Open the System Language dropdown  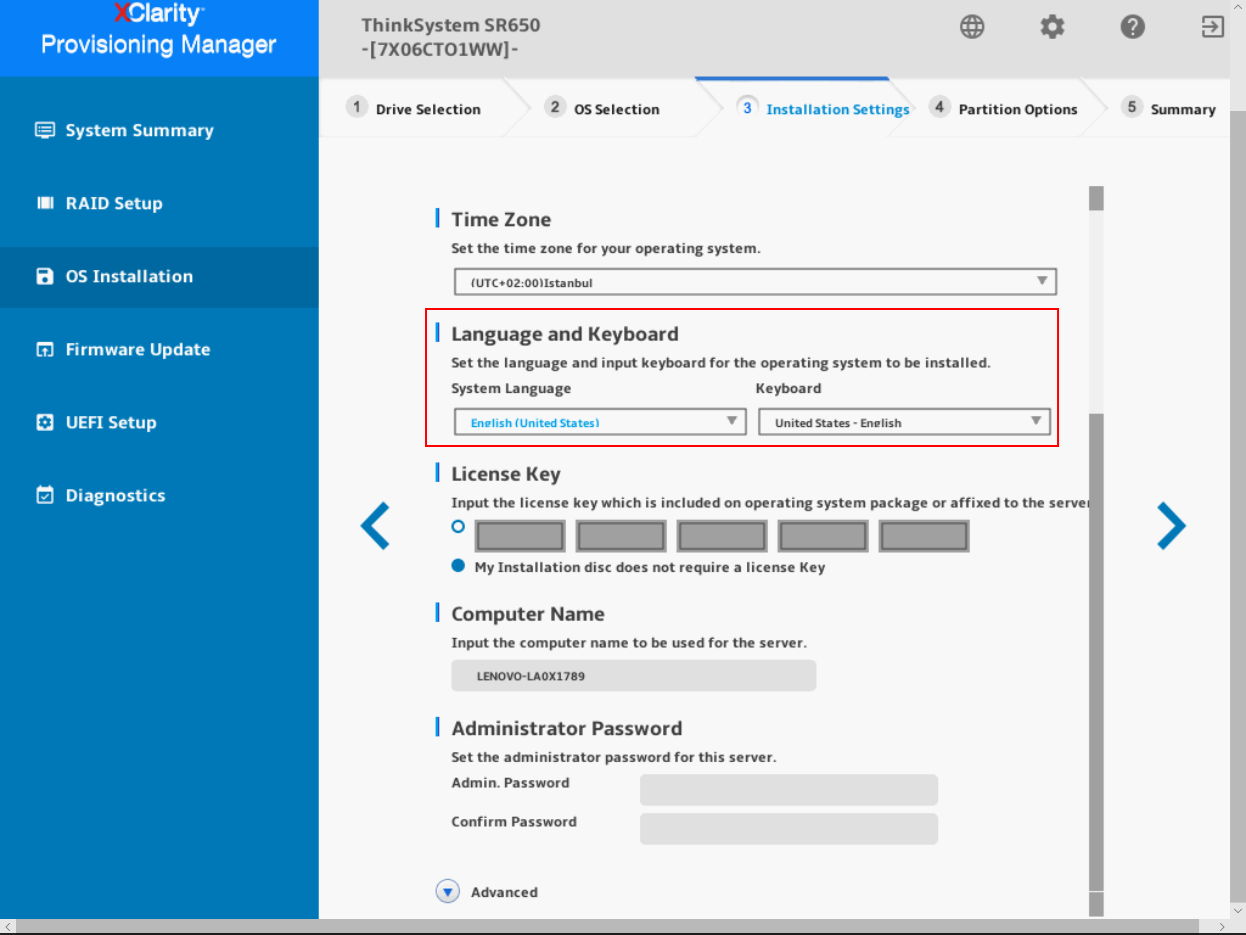coord(600,422)
